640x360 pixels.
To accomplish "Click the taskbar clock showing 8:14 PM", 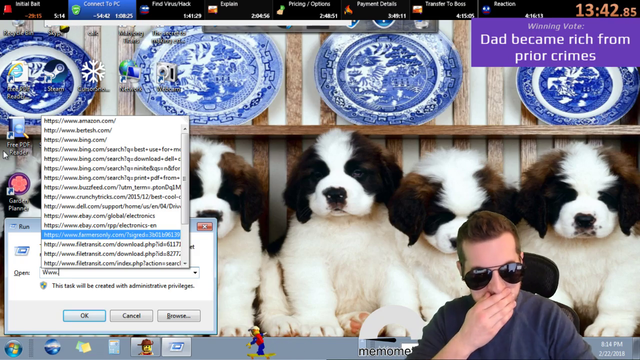I will pos(611,349).
